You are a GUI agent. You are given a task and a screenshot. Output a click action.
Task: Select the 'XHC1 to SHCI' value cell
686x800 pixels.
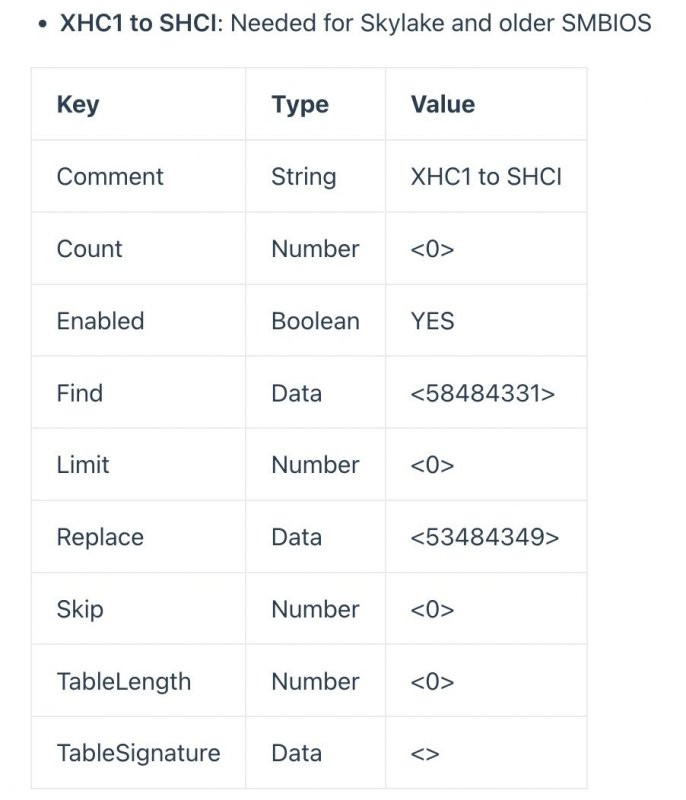(486, 177)
